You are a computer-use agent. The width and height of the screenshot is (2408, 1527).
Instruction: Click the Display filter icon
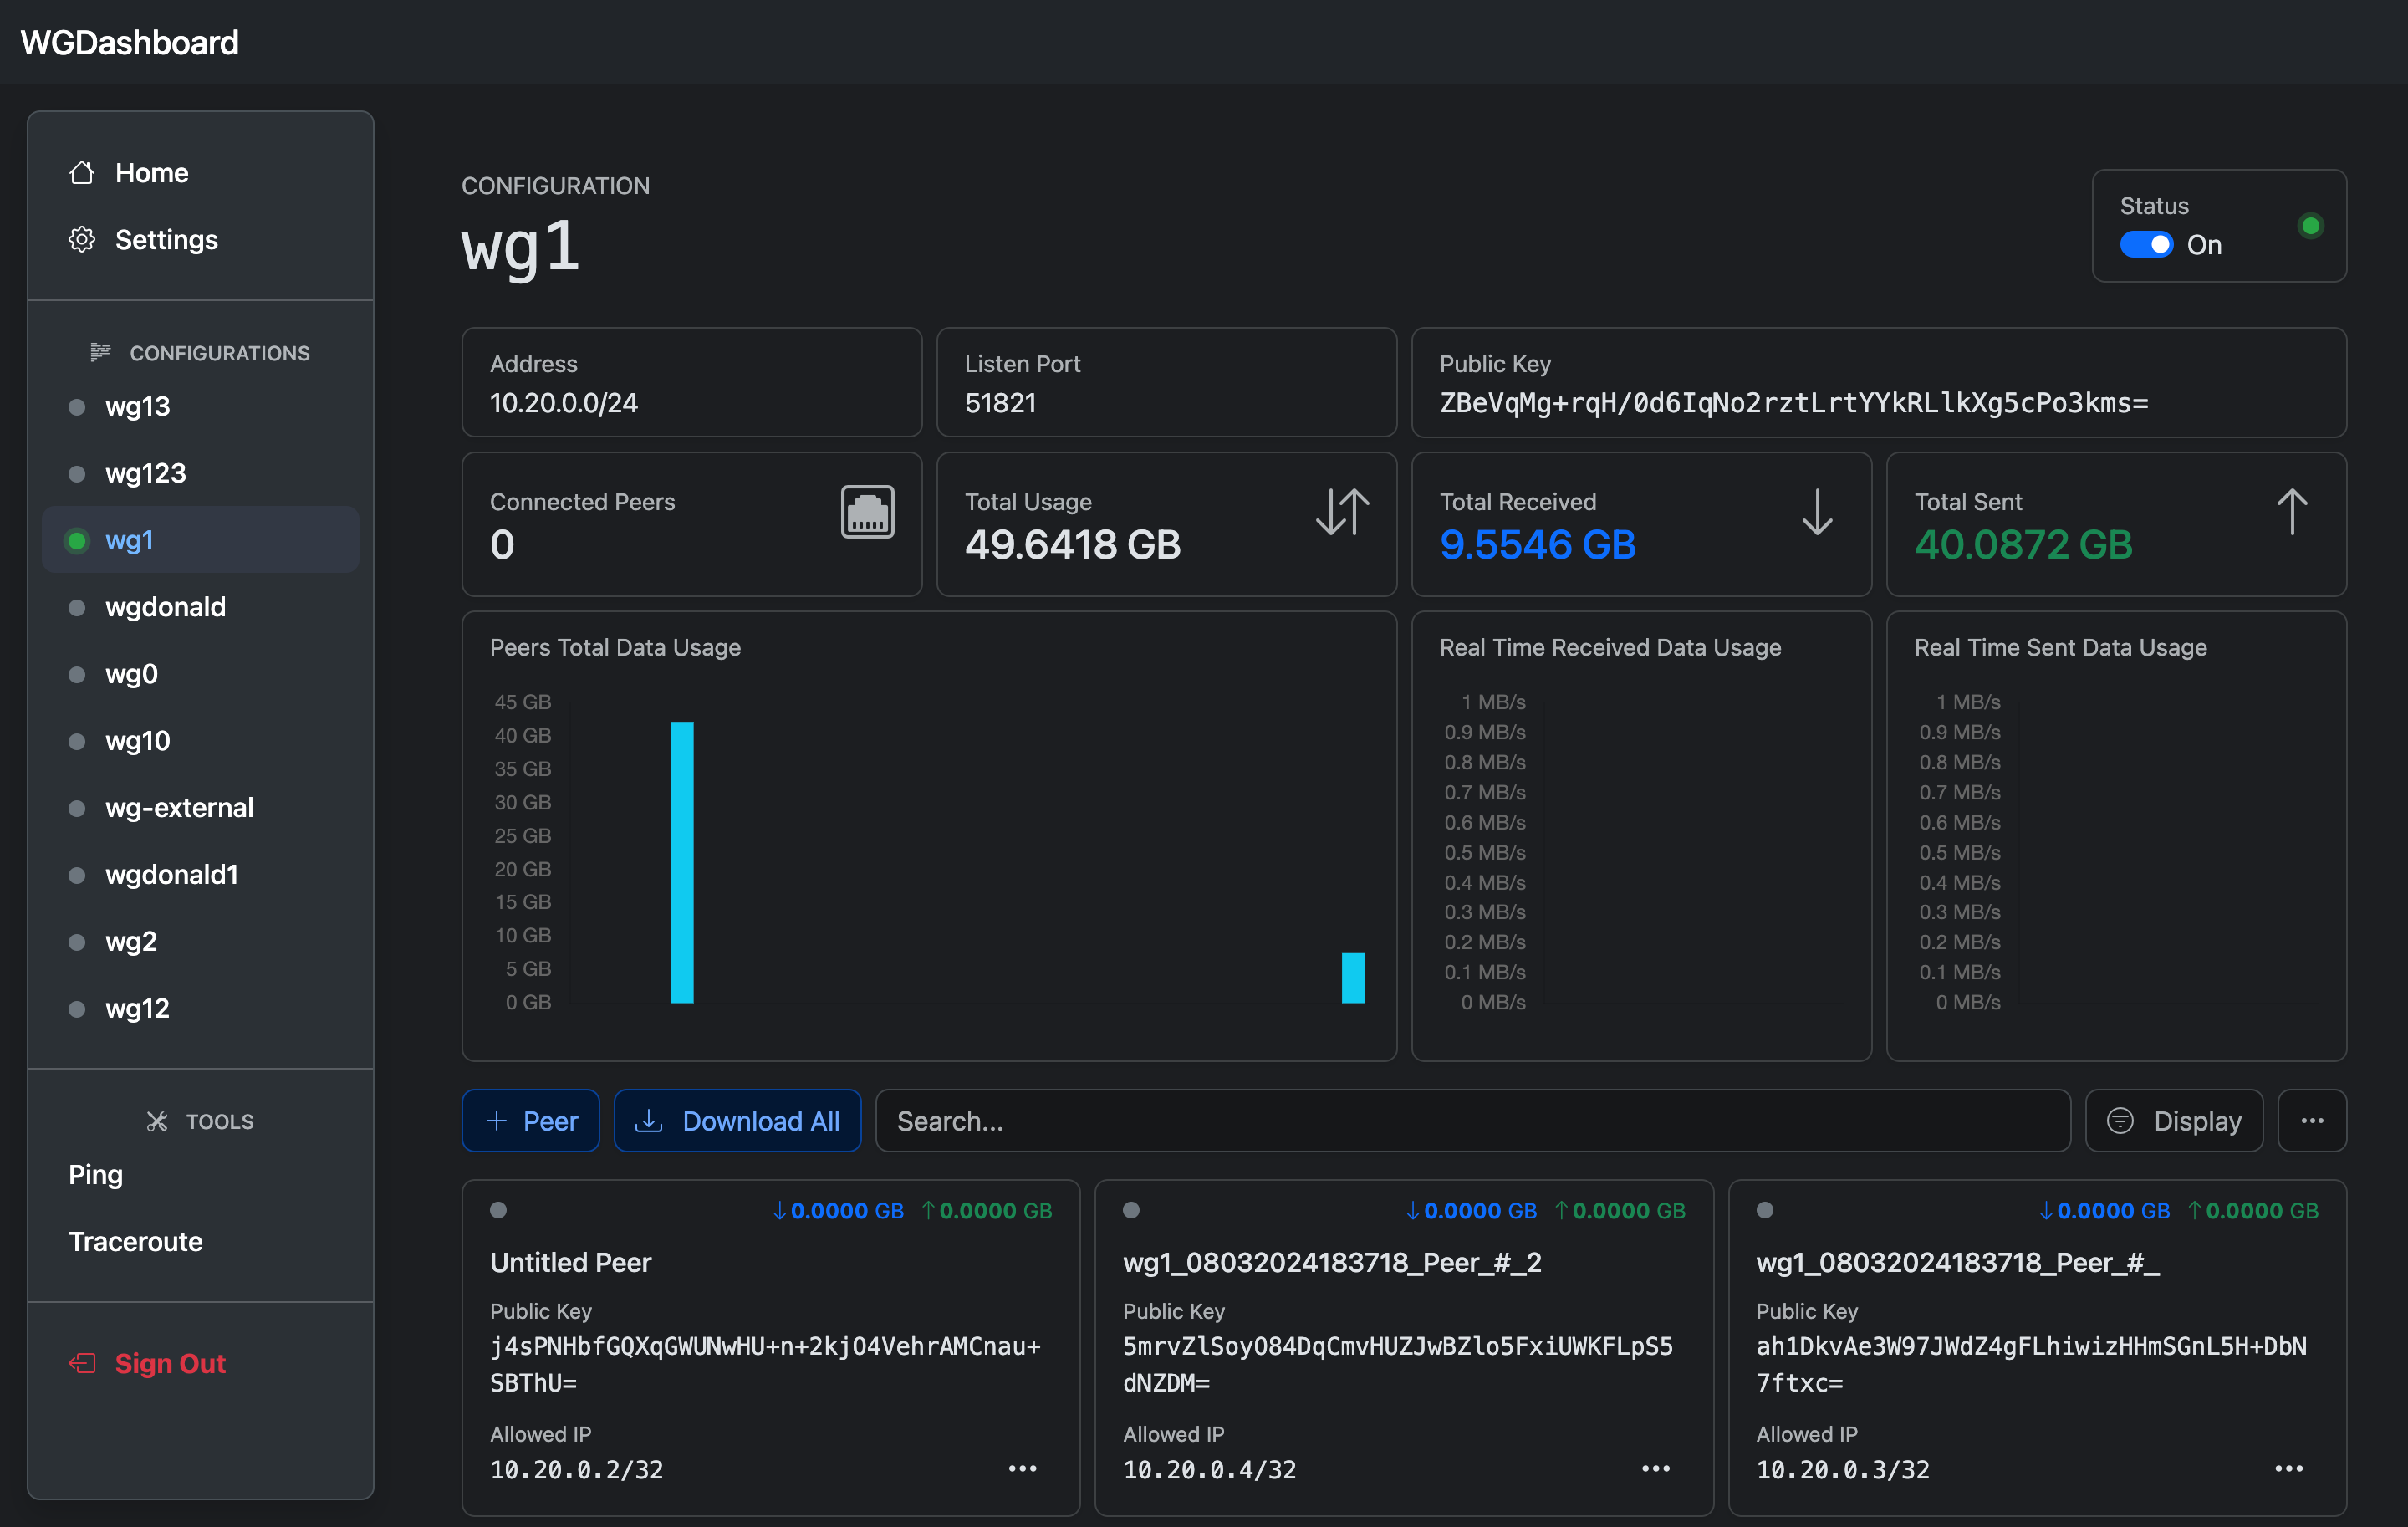point(2119,1121)
